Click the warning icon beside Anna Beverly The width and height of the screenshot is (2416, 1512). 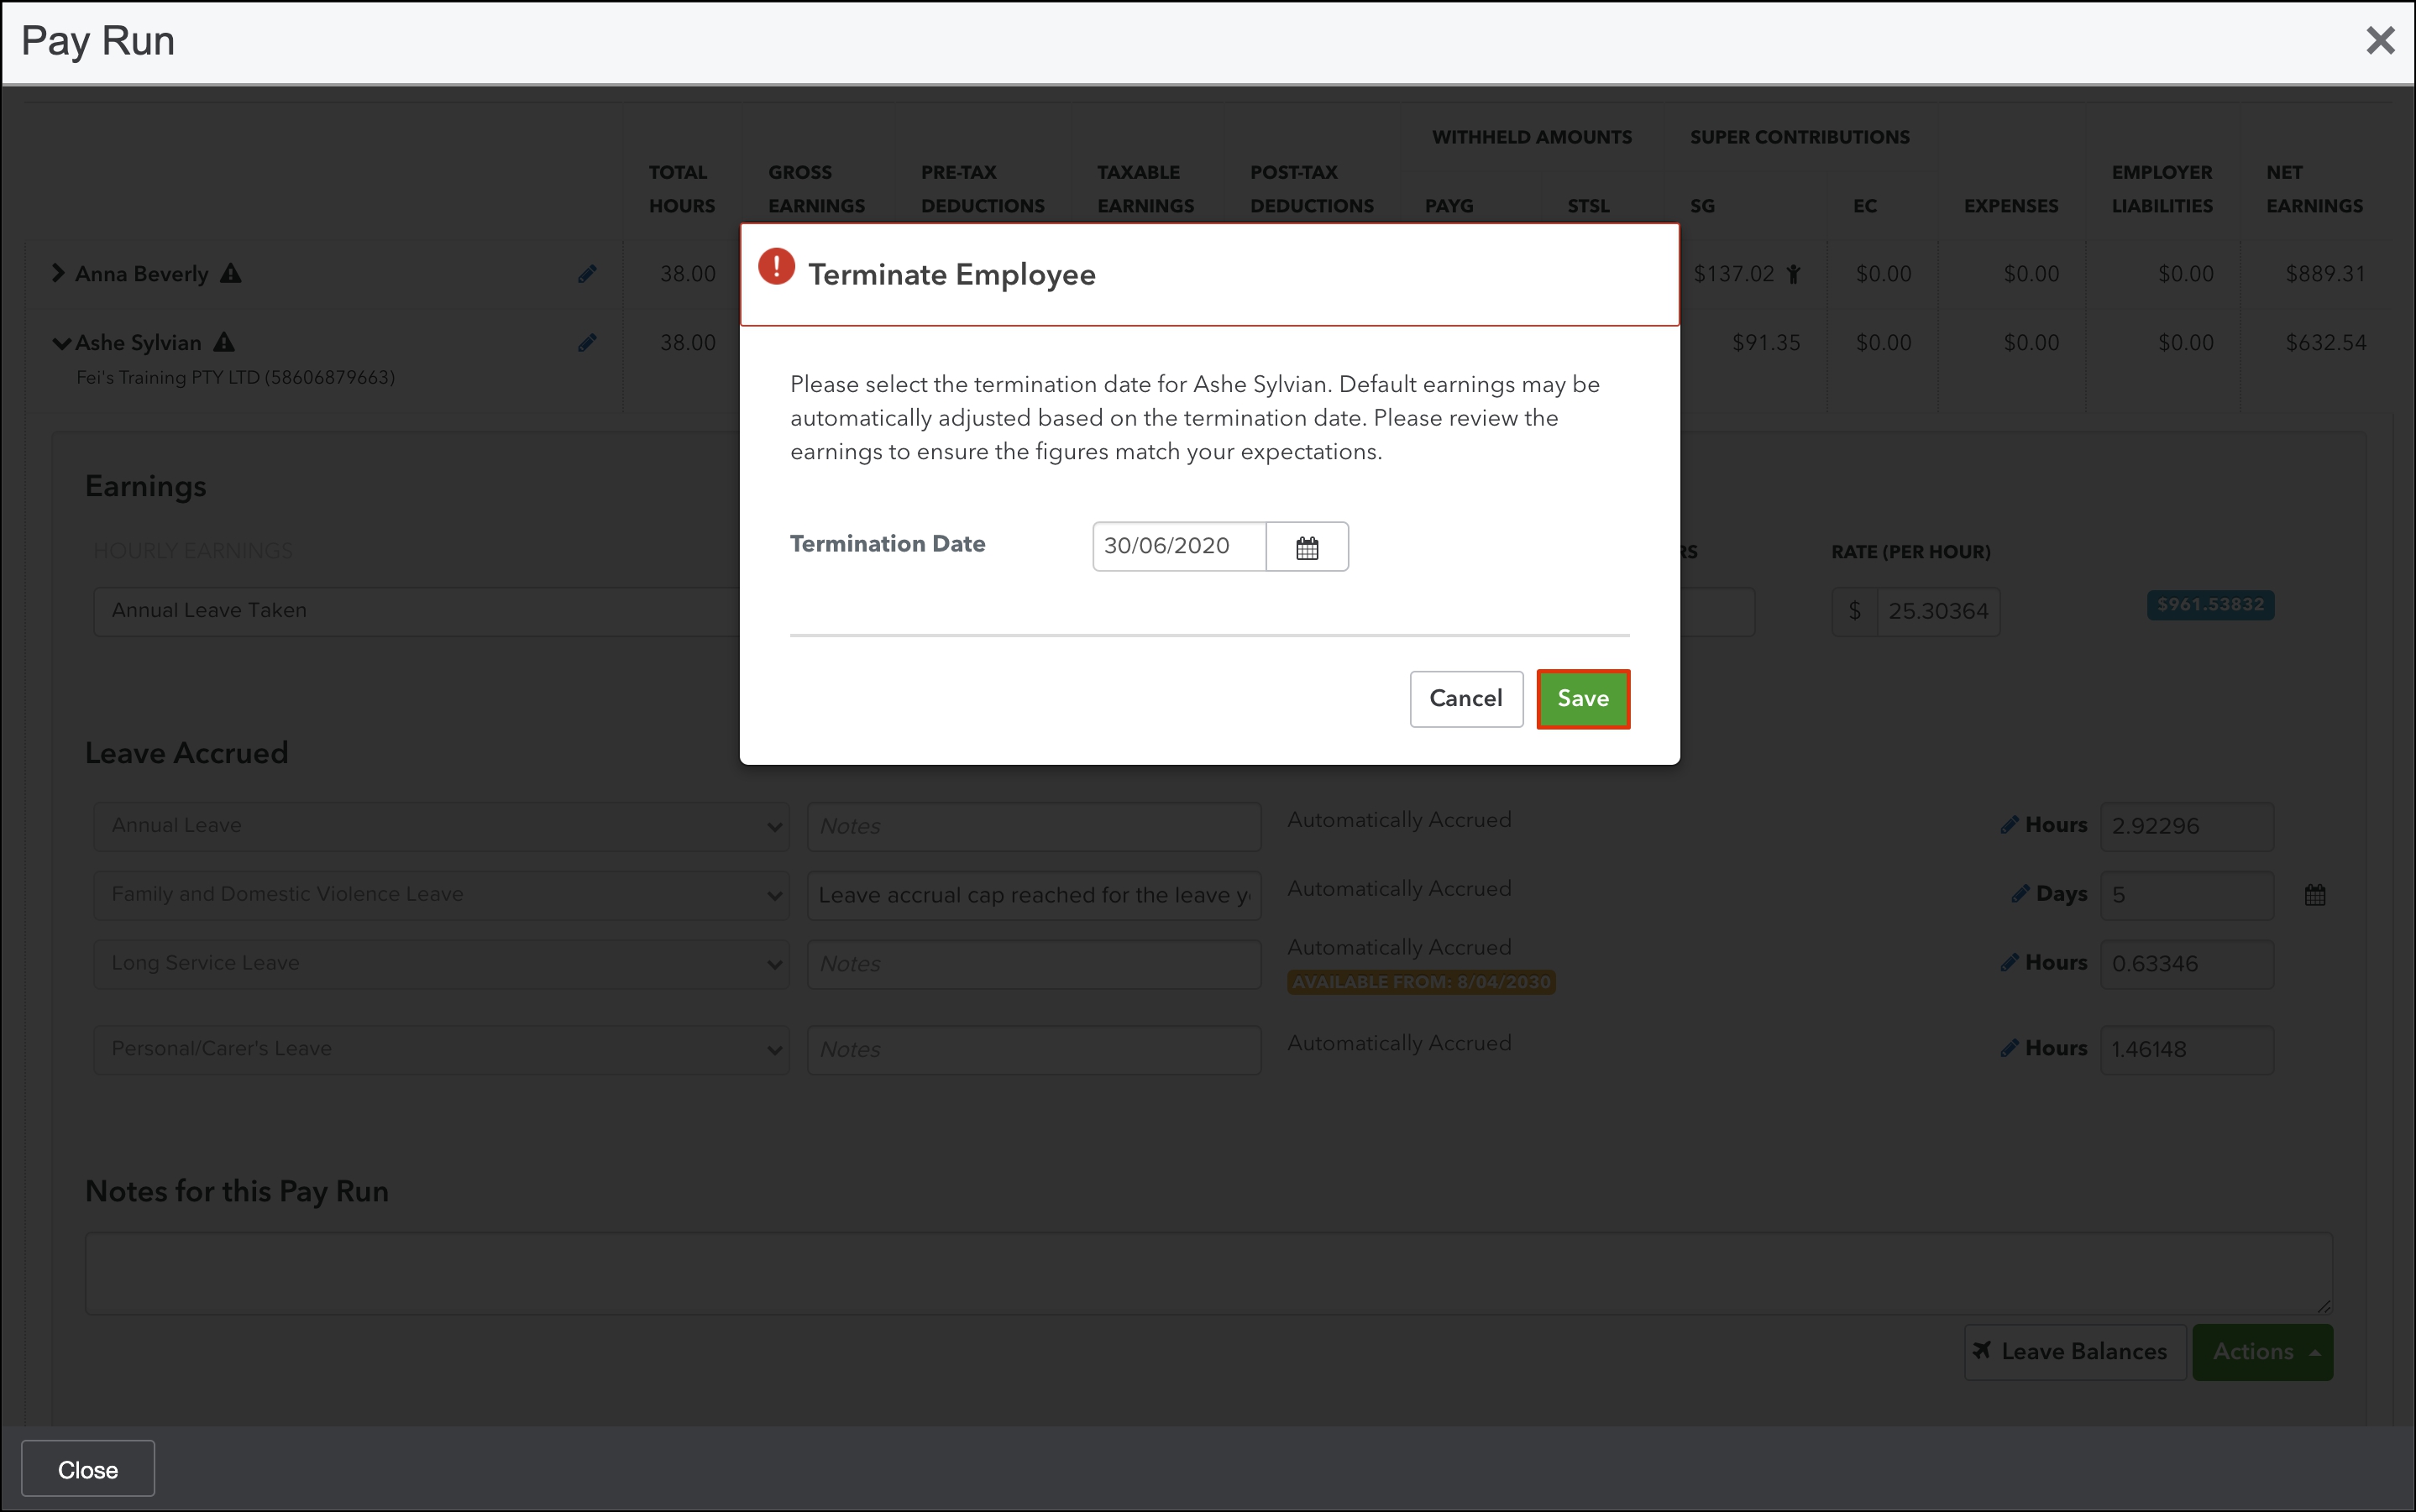coord(231,273)
